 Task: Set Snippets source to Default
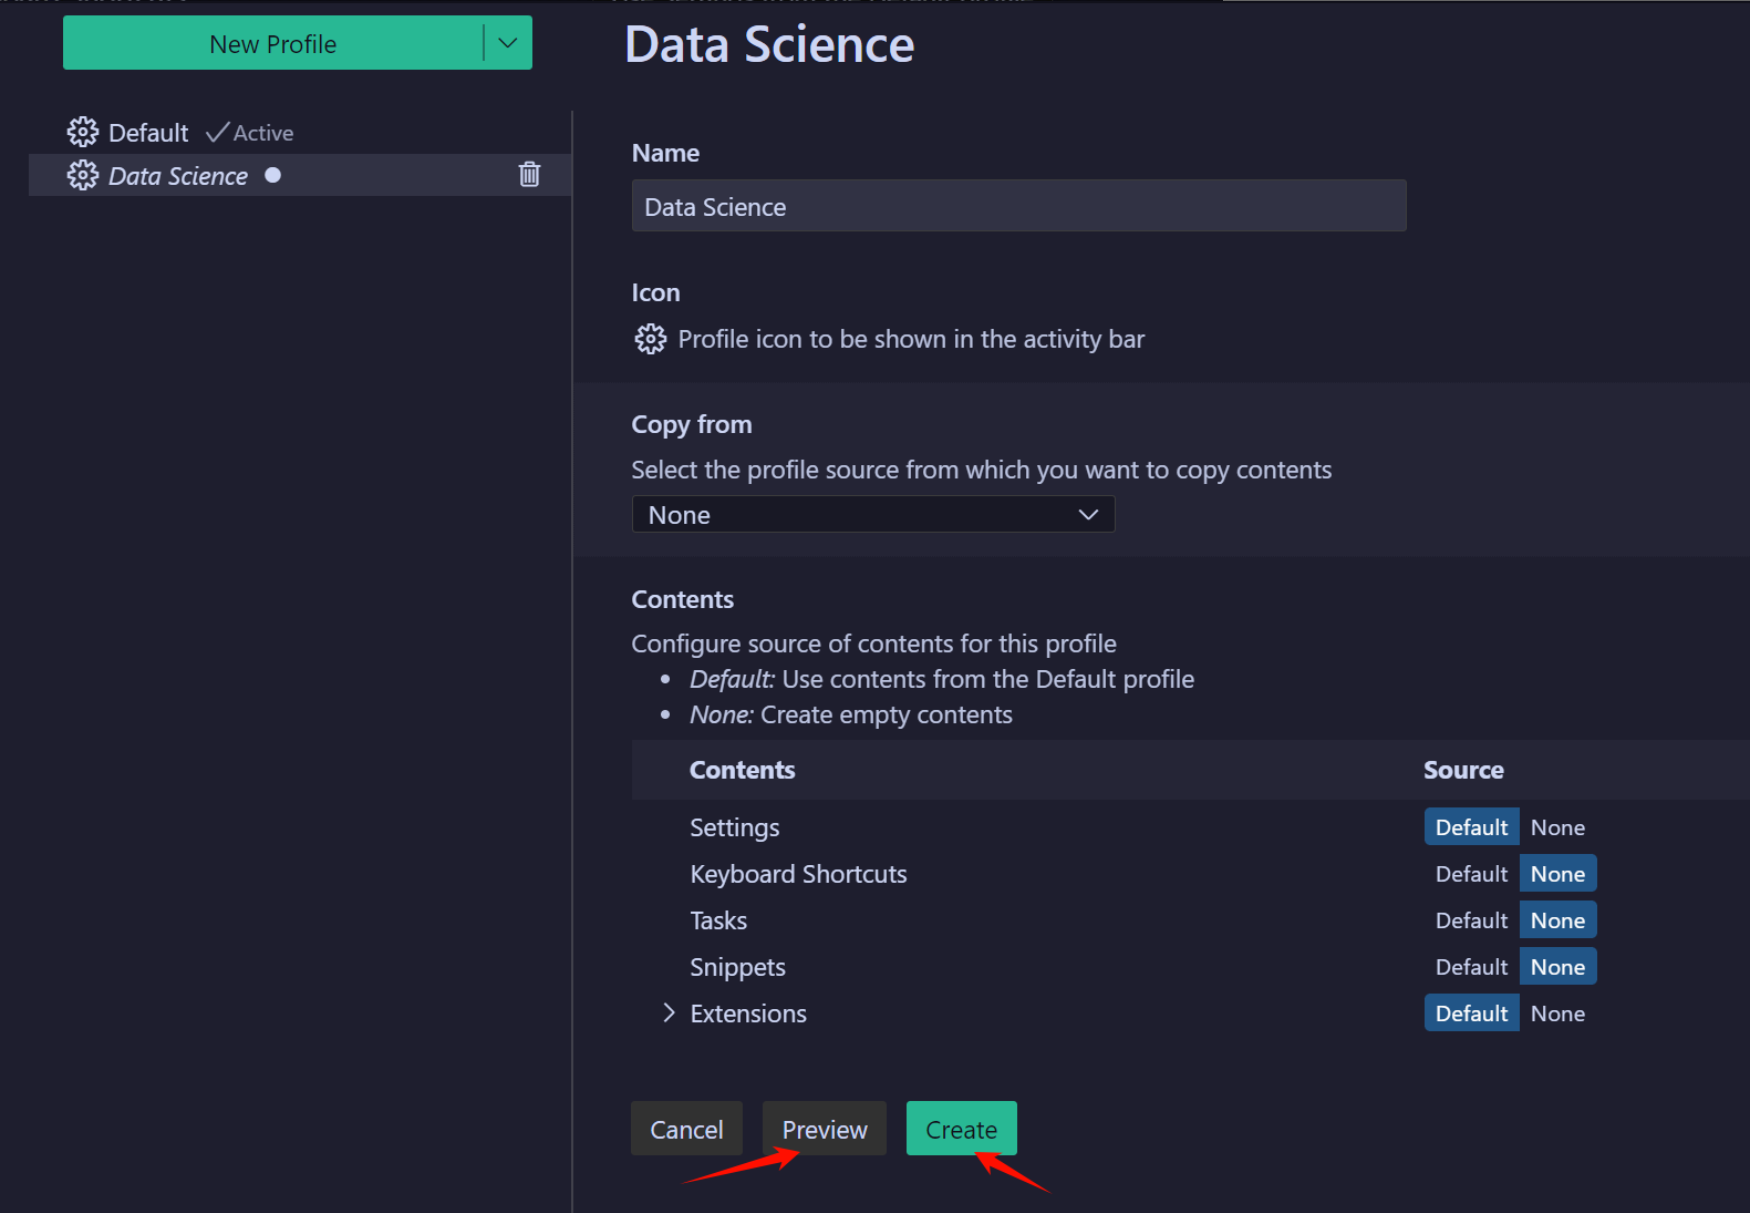1470,966
